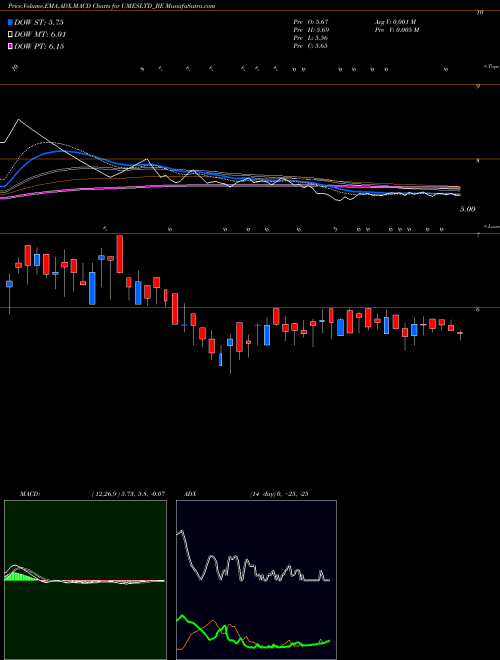
Task: Click the '5.00' price label on EMA chart
Action: point(467,209)
